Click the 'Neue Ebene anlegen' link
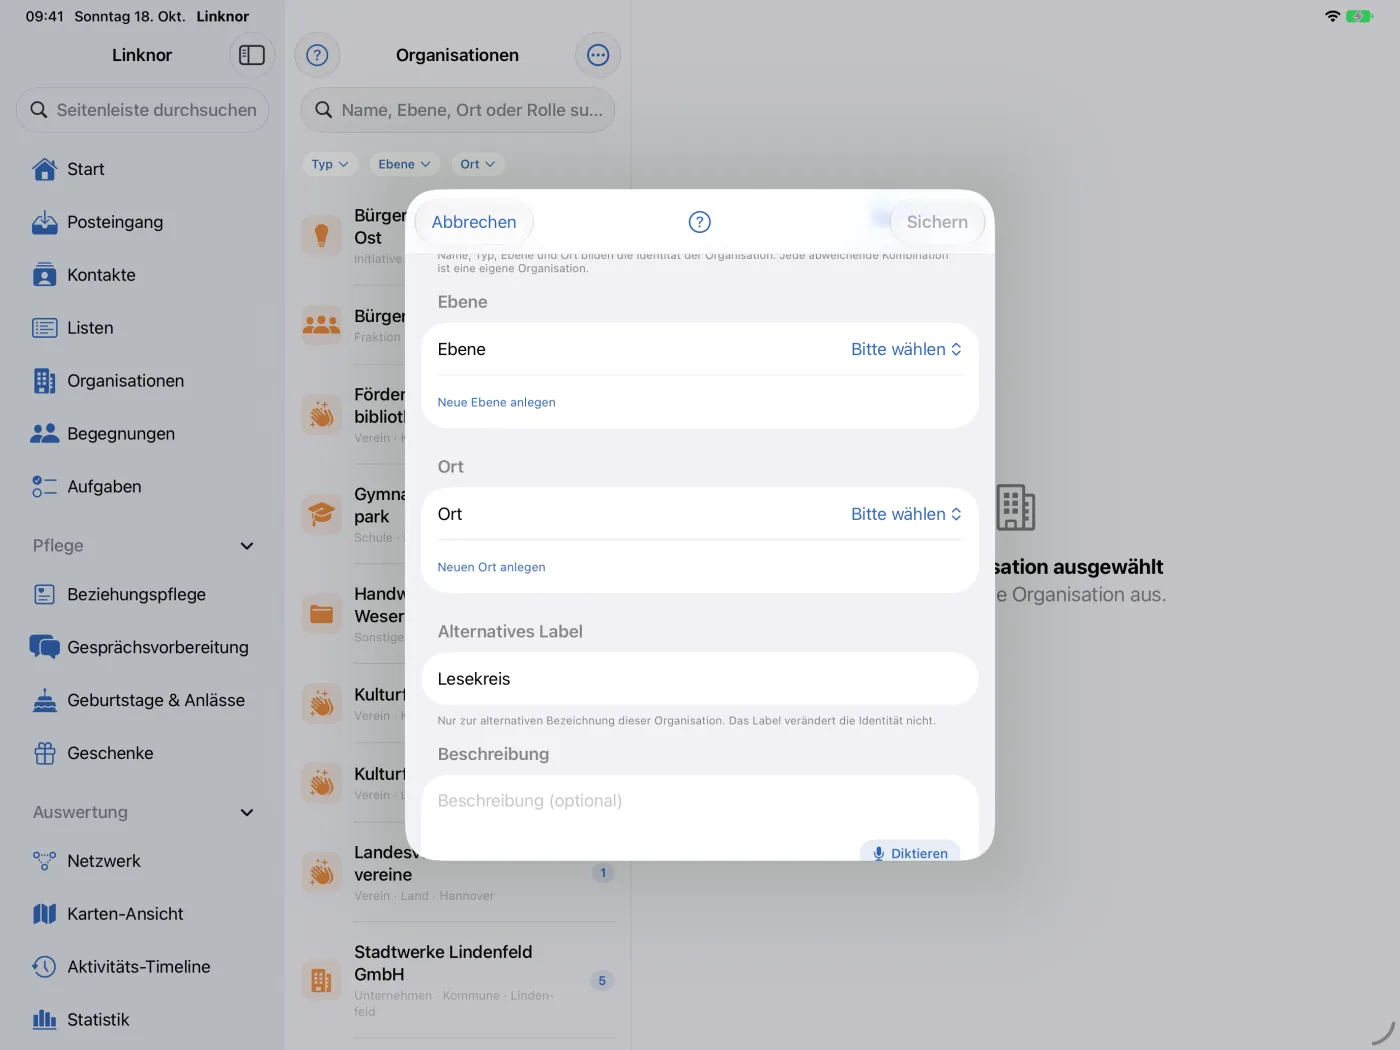Image resolution: width=1400 pixels, height=1050 pixels. (x=496, y=402)
